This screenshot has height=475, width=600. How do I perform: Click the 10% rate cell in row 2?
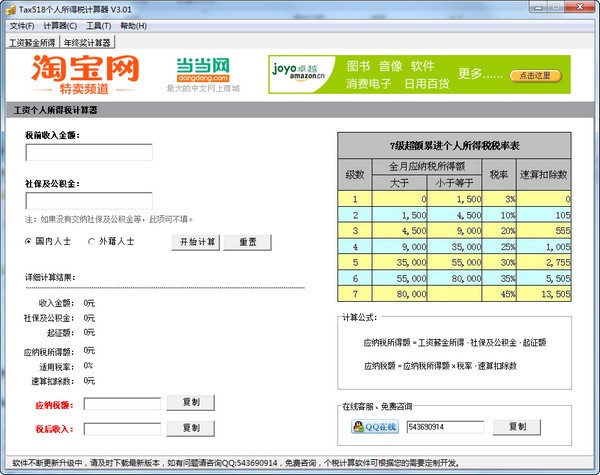coord(499,215)
